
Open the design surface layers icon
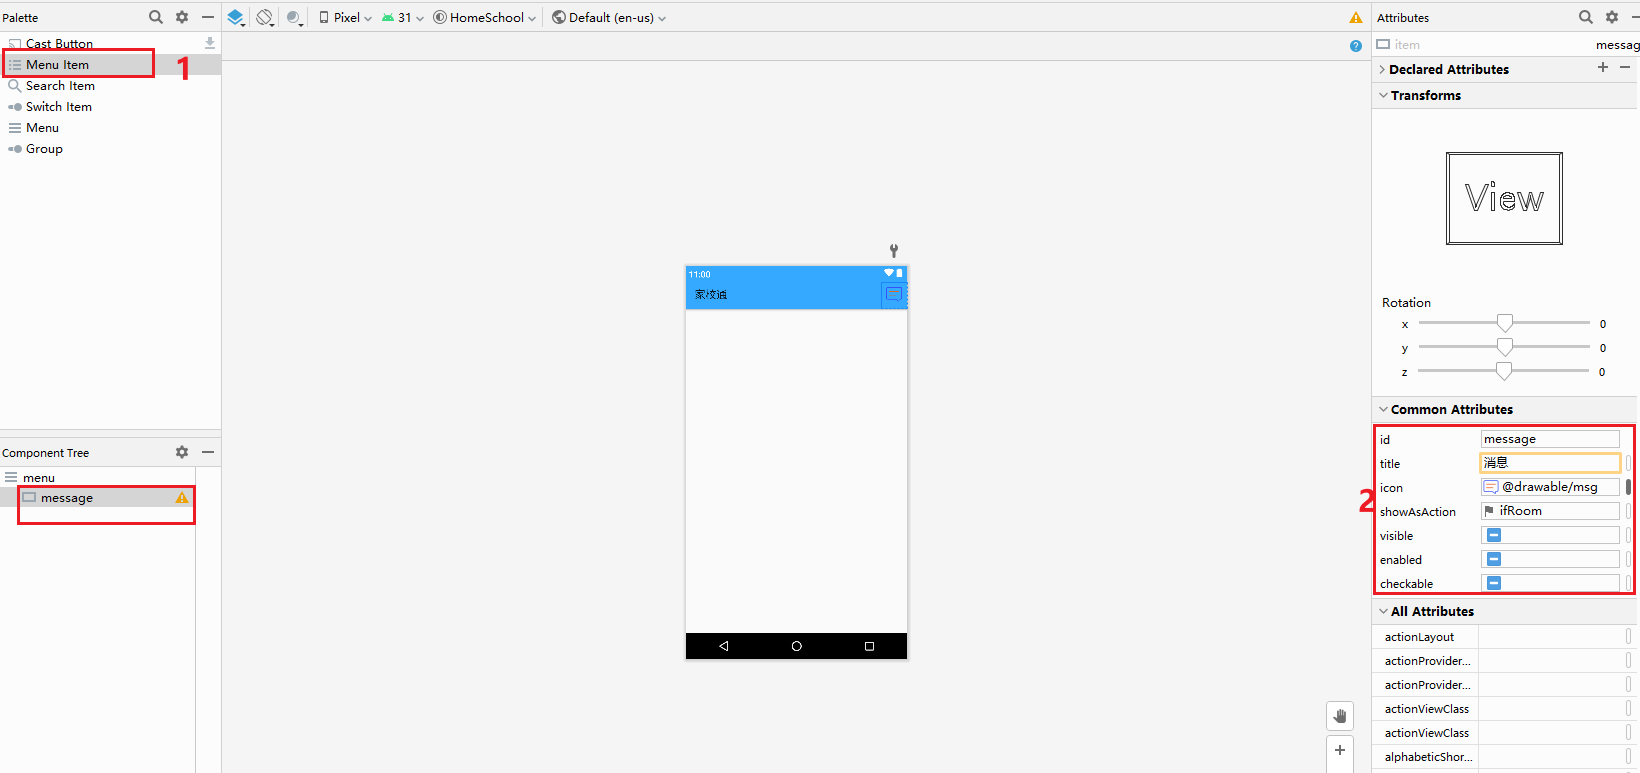pos(236,17)
